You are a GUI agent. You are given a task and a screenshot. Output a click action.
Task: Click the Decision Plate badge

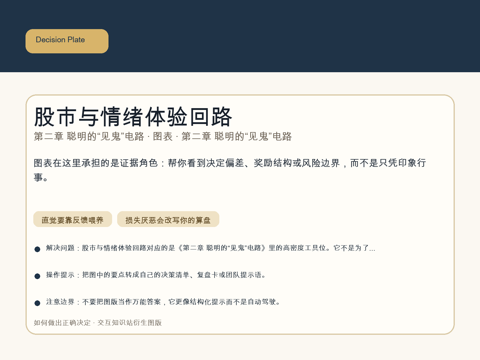67,41
